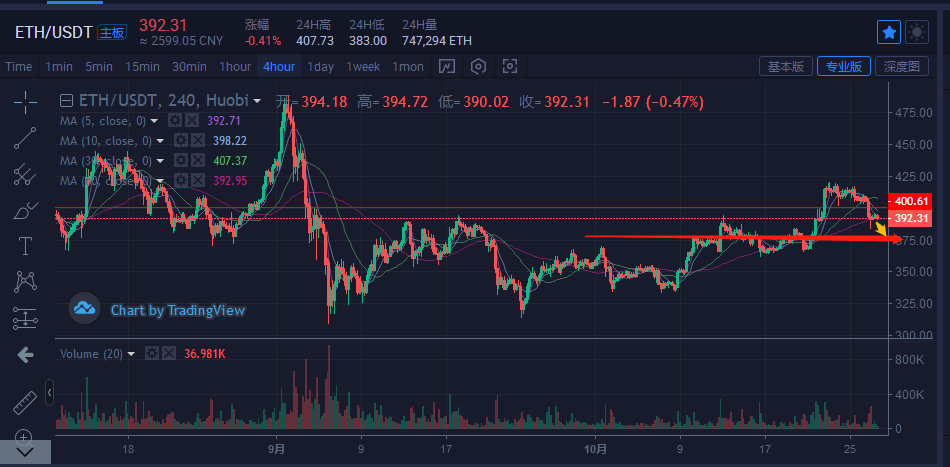Select the 4hour interval tab

pos(279,67)
